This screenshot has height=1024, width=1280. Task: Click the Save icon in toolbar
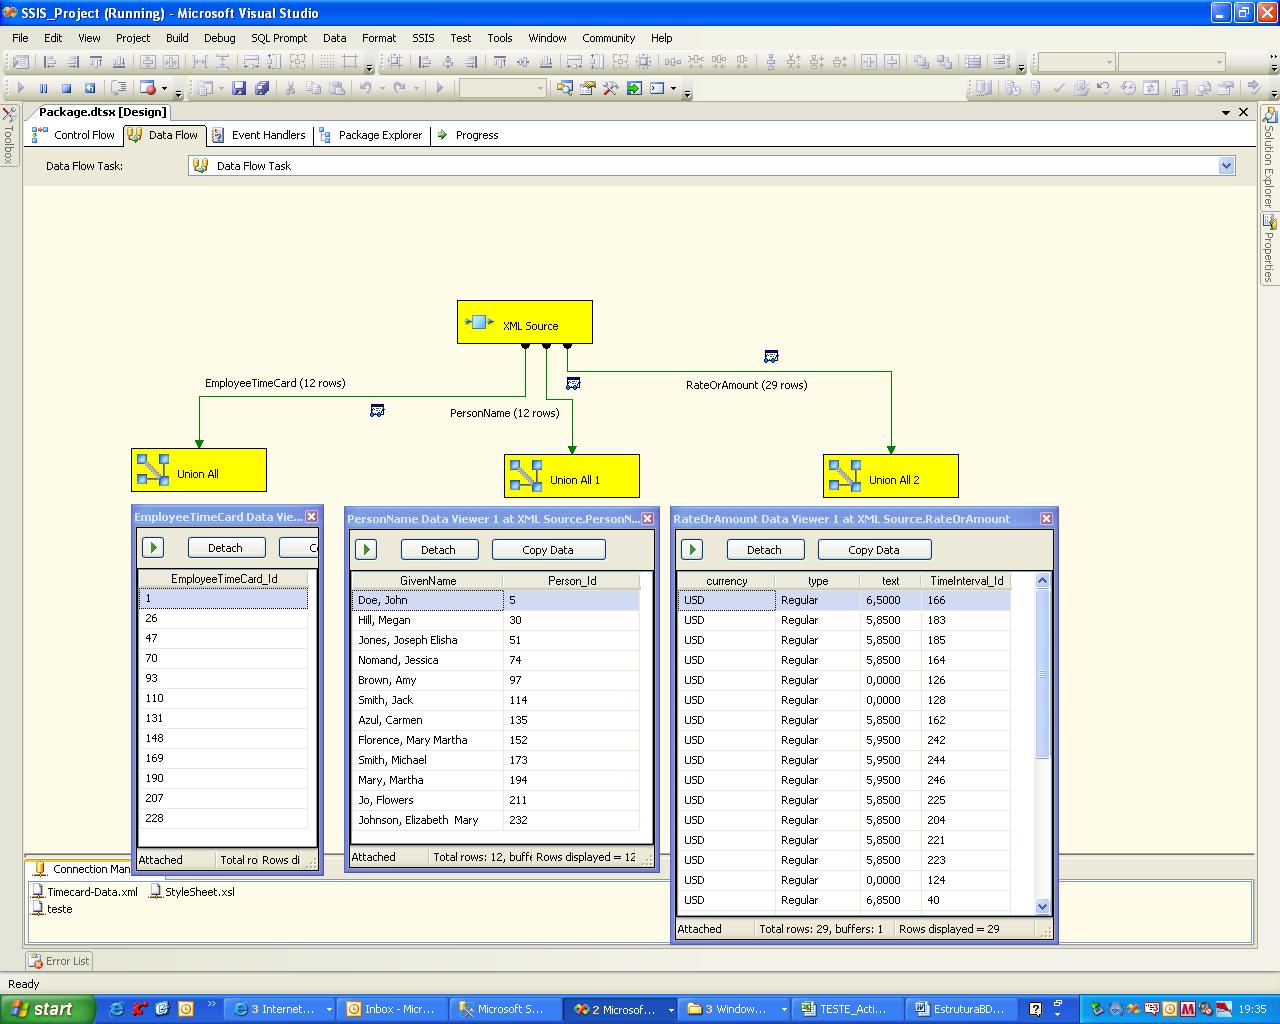[239, 88]
